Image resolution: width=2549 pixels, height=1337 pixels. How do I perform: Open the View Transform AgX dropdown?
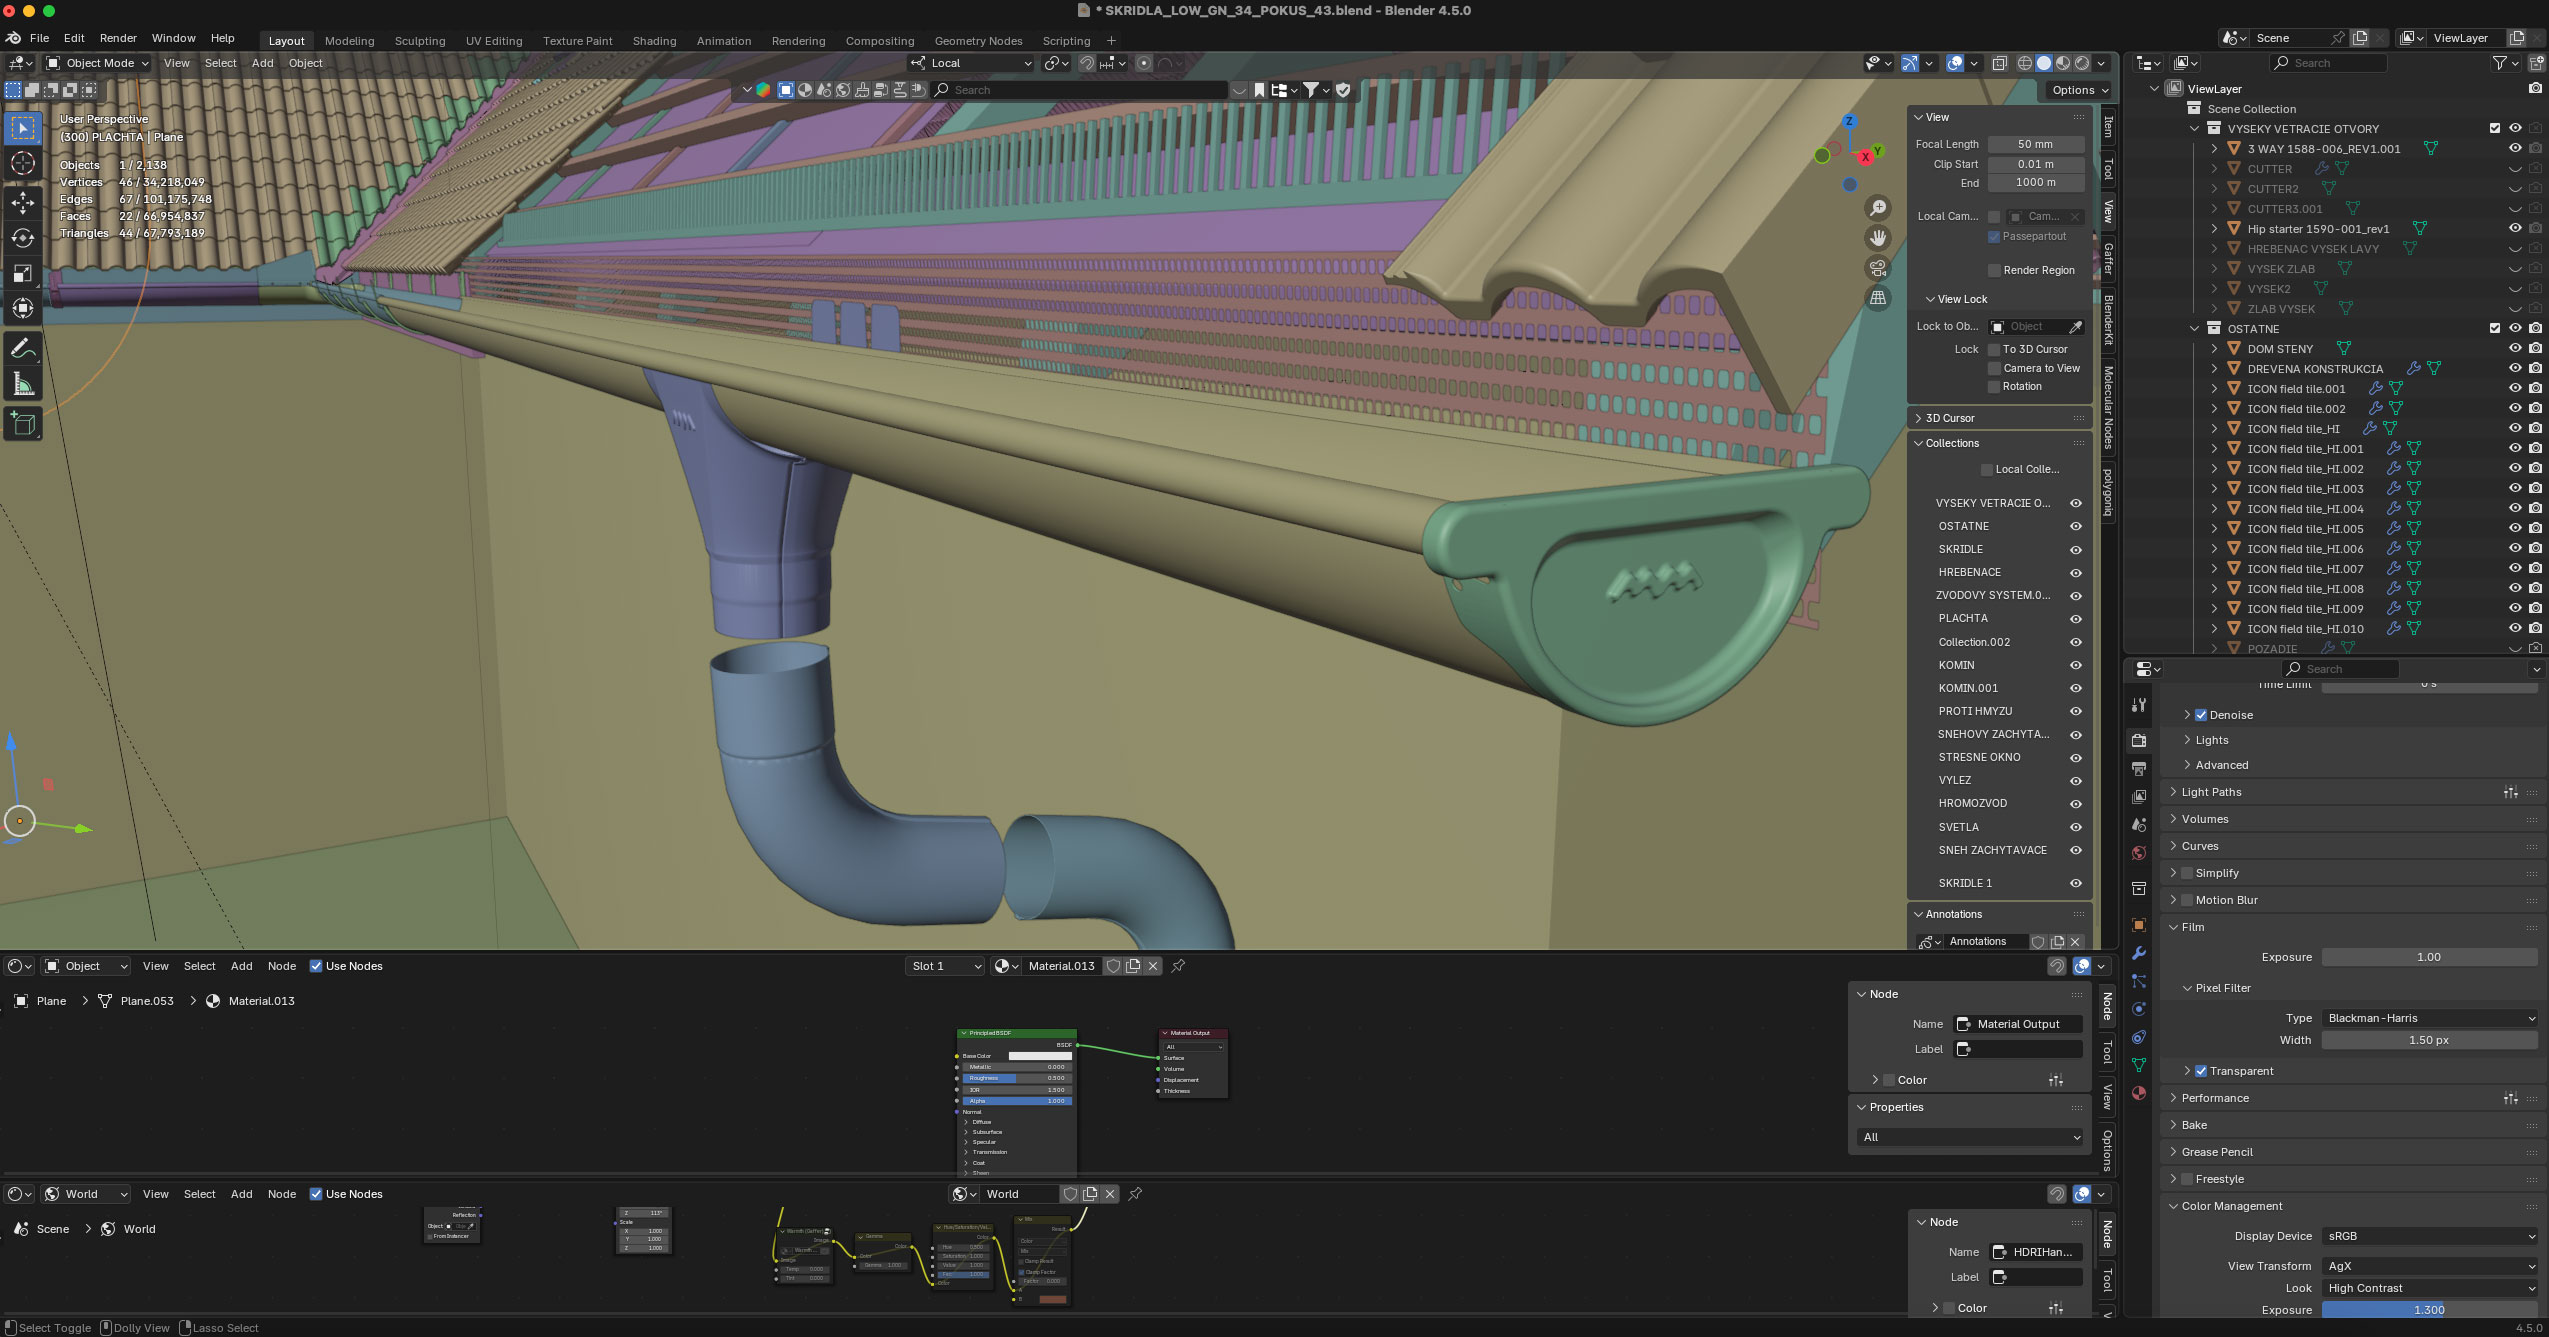click(x=2429, y=1266)
